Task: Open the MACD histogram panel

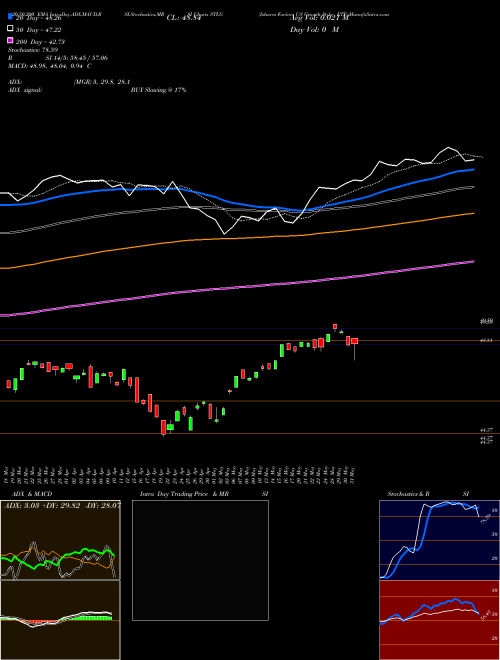Action: click(x=60, y=620)
